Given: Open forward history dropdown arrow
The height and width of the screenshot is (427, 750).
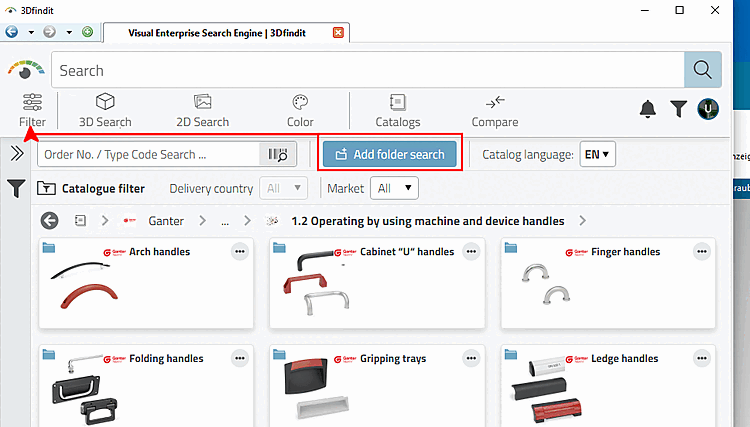Looking at the screenshot, I should click(x=69, y=33).
